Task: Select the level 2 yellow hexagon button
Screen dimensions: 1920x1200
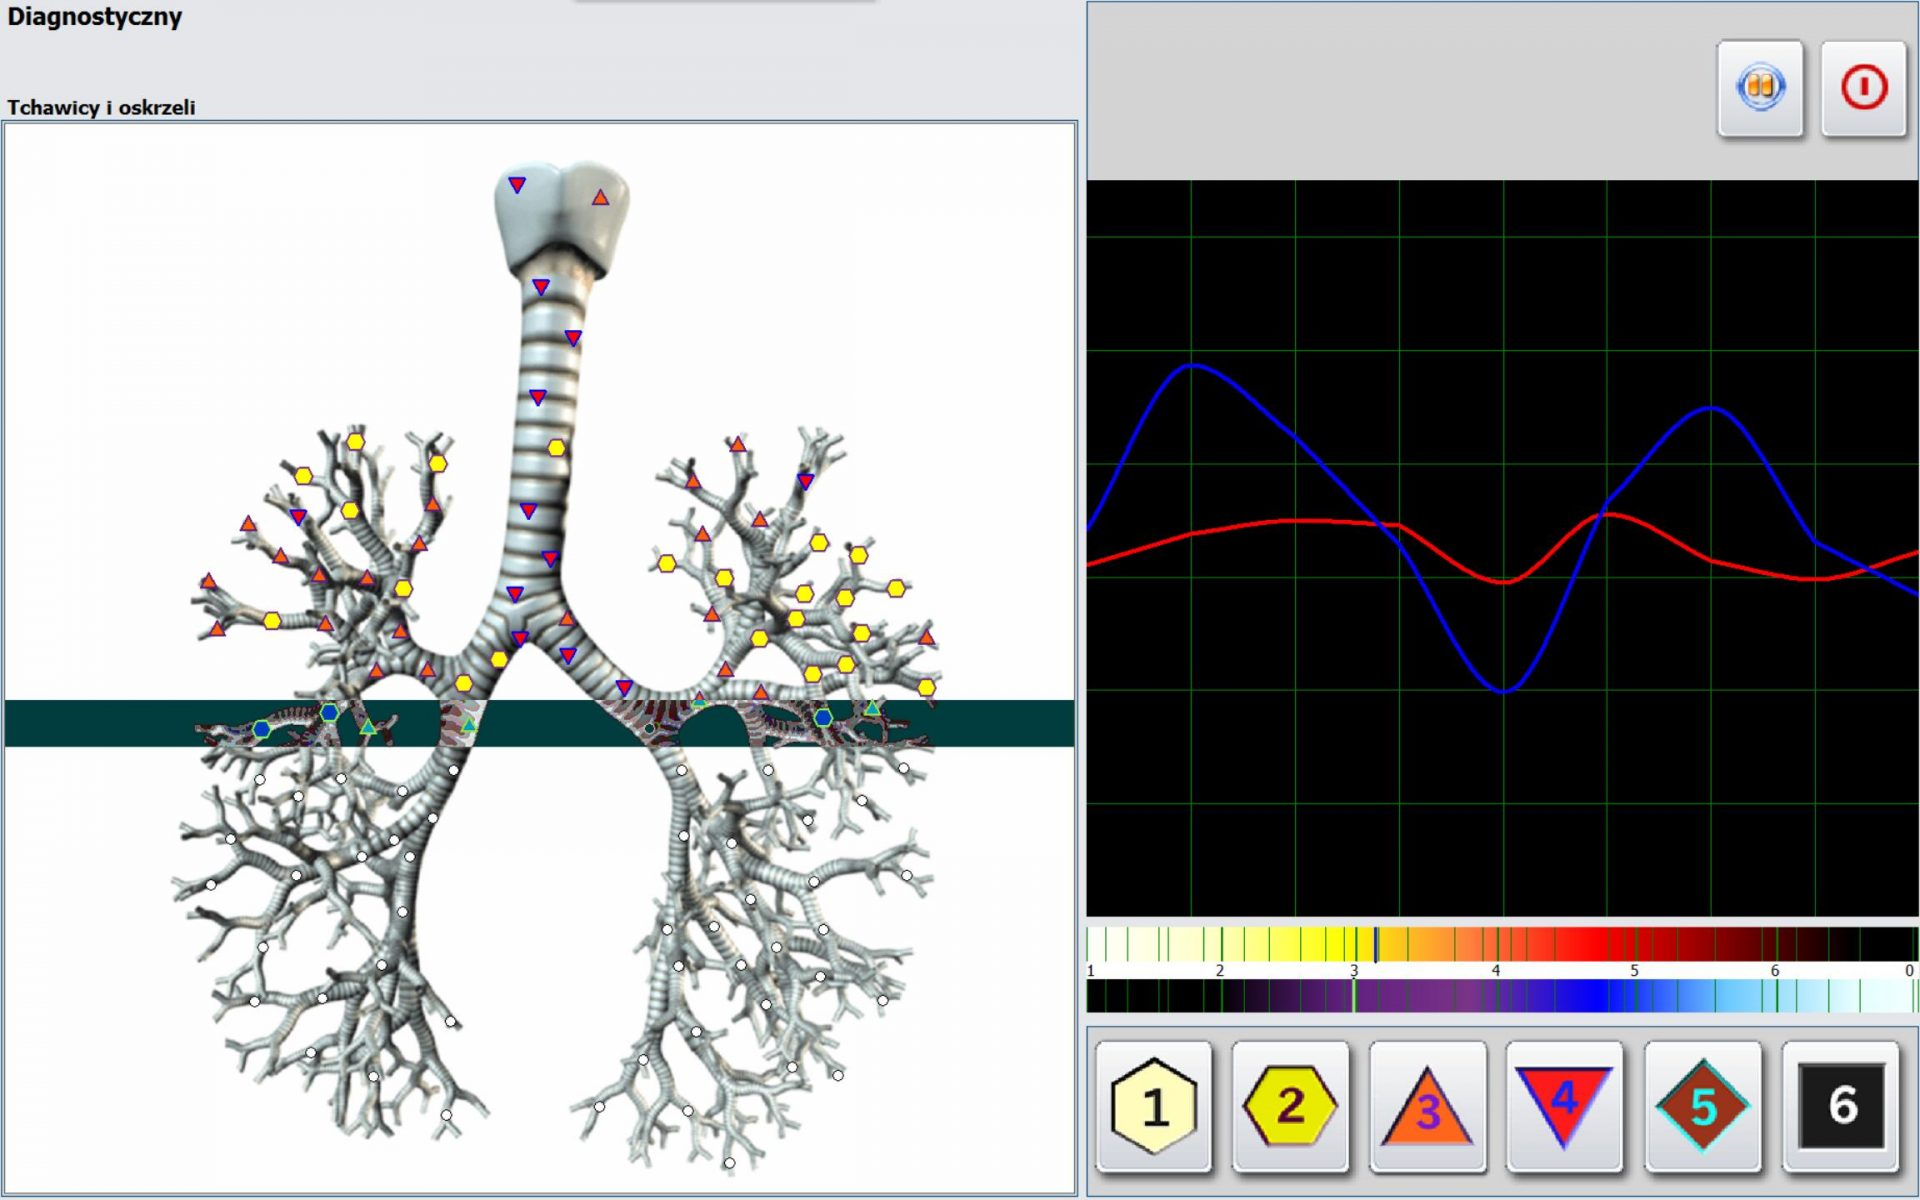Action: (1290, 1106)
